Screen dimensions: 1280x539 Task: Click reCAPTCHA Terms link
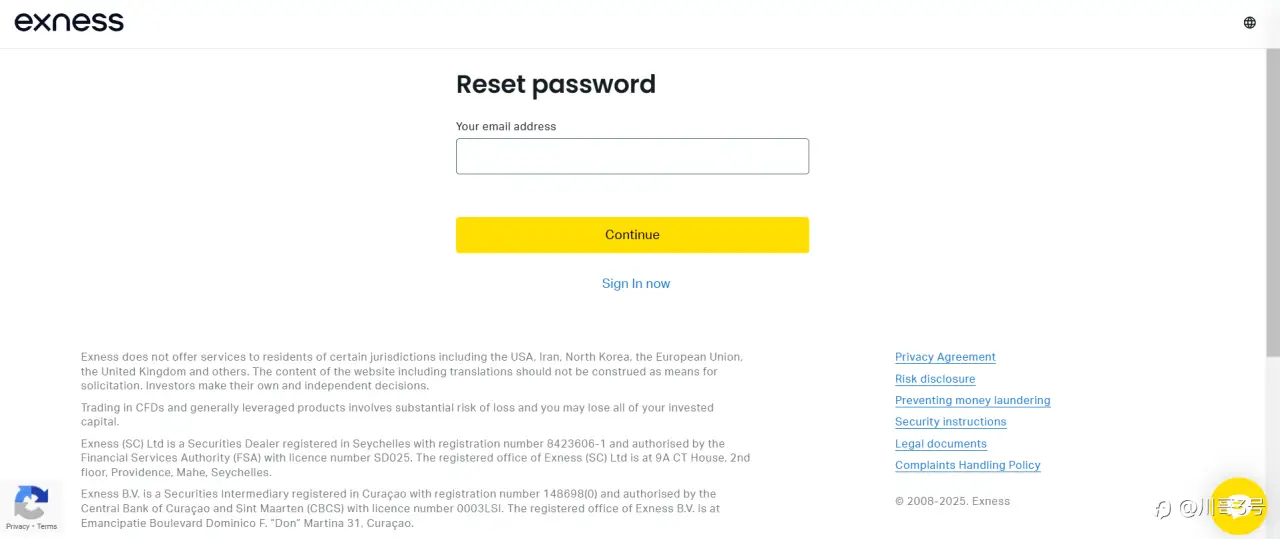coord(47,526)
